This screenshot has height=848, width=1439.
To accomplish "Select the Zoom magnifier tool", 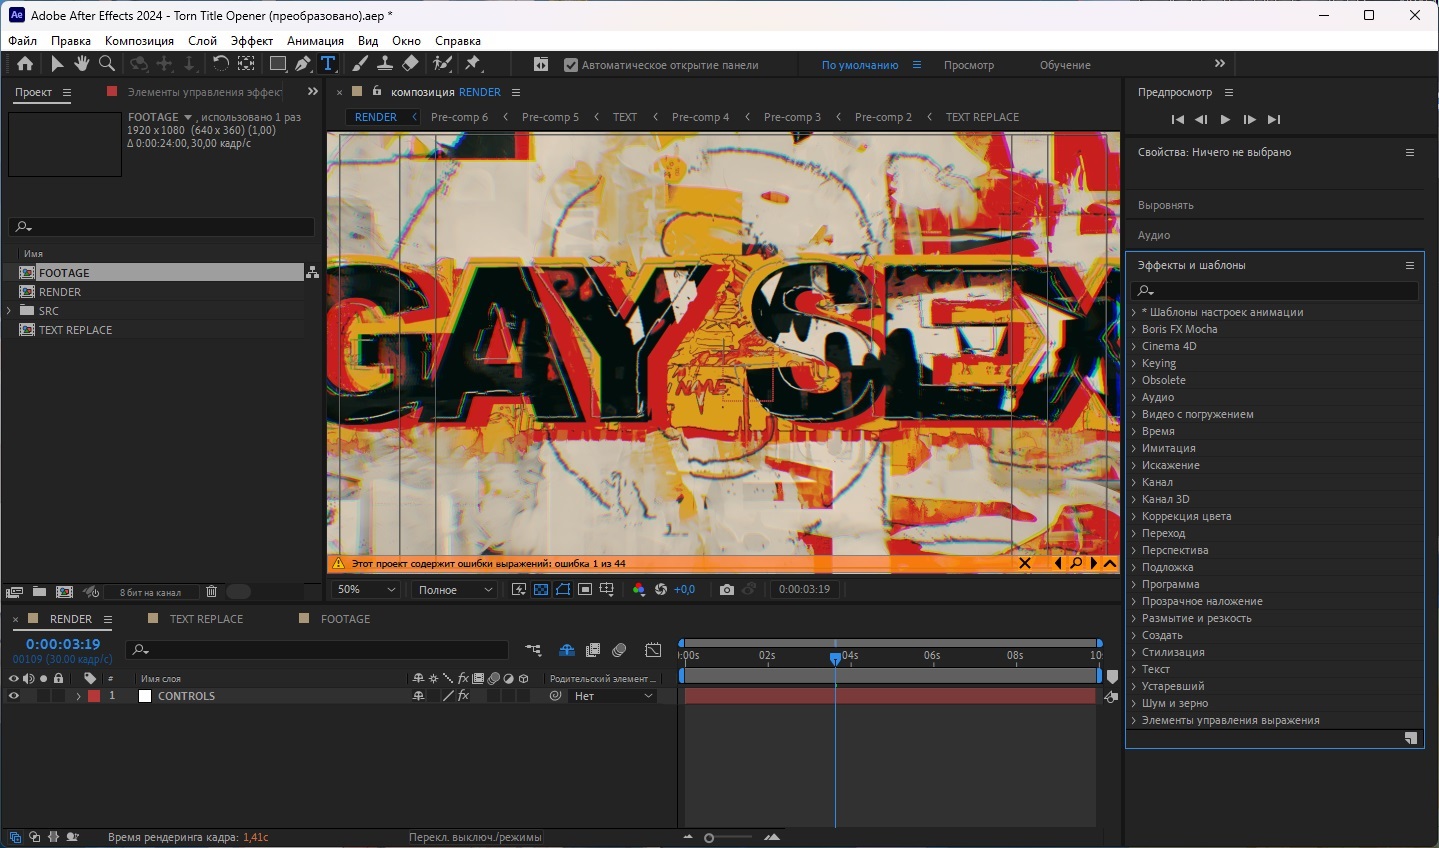I will pos(106,64).
